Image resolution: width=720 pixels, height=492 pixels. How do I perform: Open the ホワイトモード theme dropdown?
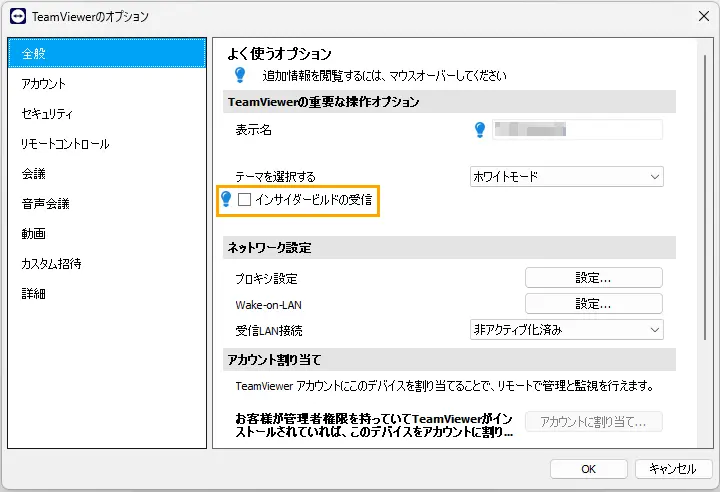[x=567, y=176]
